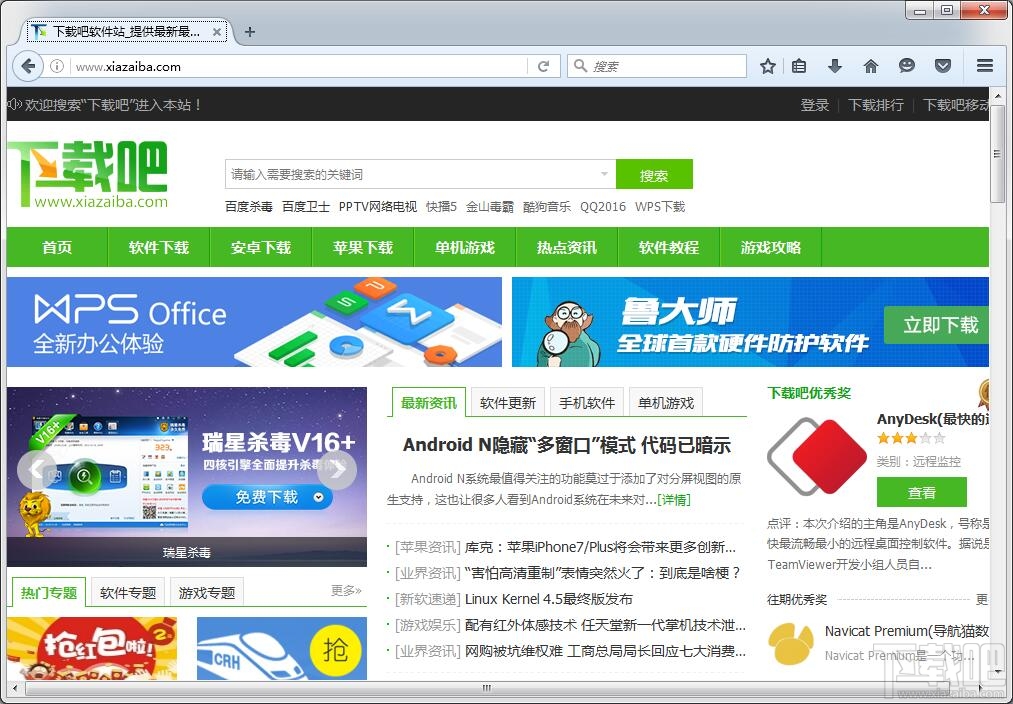The width and height of the screenshot is (1013, 704).
Task: Go back with the browser back arrow
Action: tap(28, 66)
